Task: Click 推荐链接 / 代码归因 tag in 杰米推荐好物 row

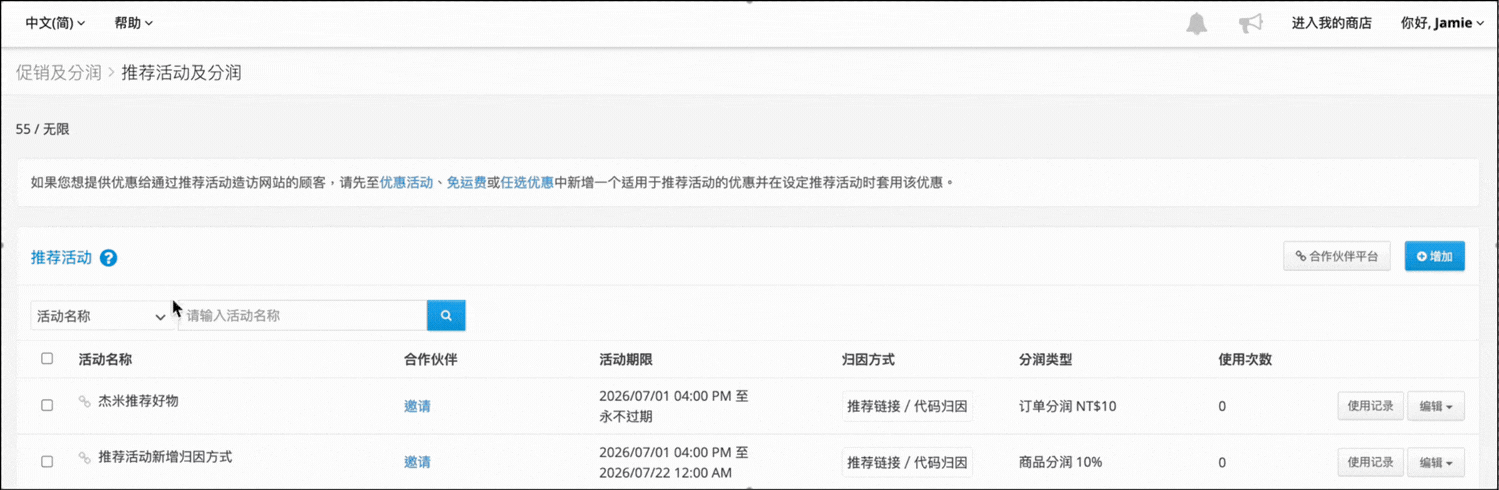Action: (x=907, y=406)
